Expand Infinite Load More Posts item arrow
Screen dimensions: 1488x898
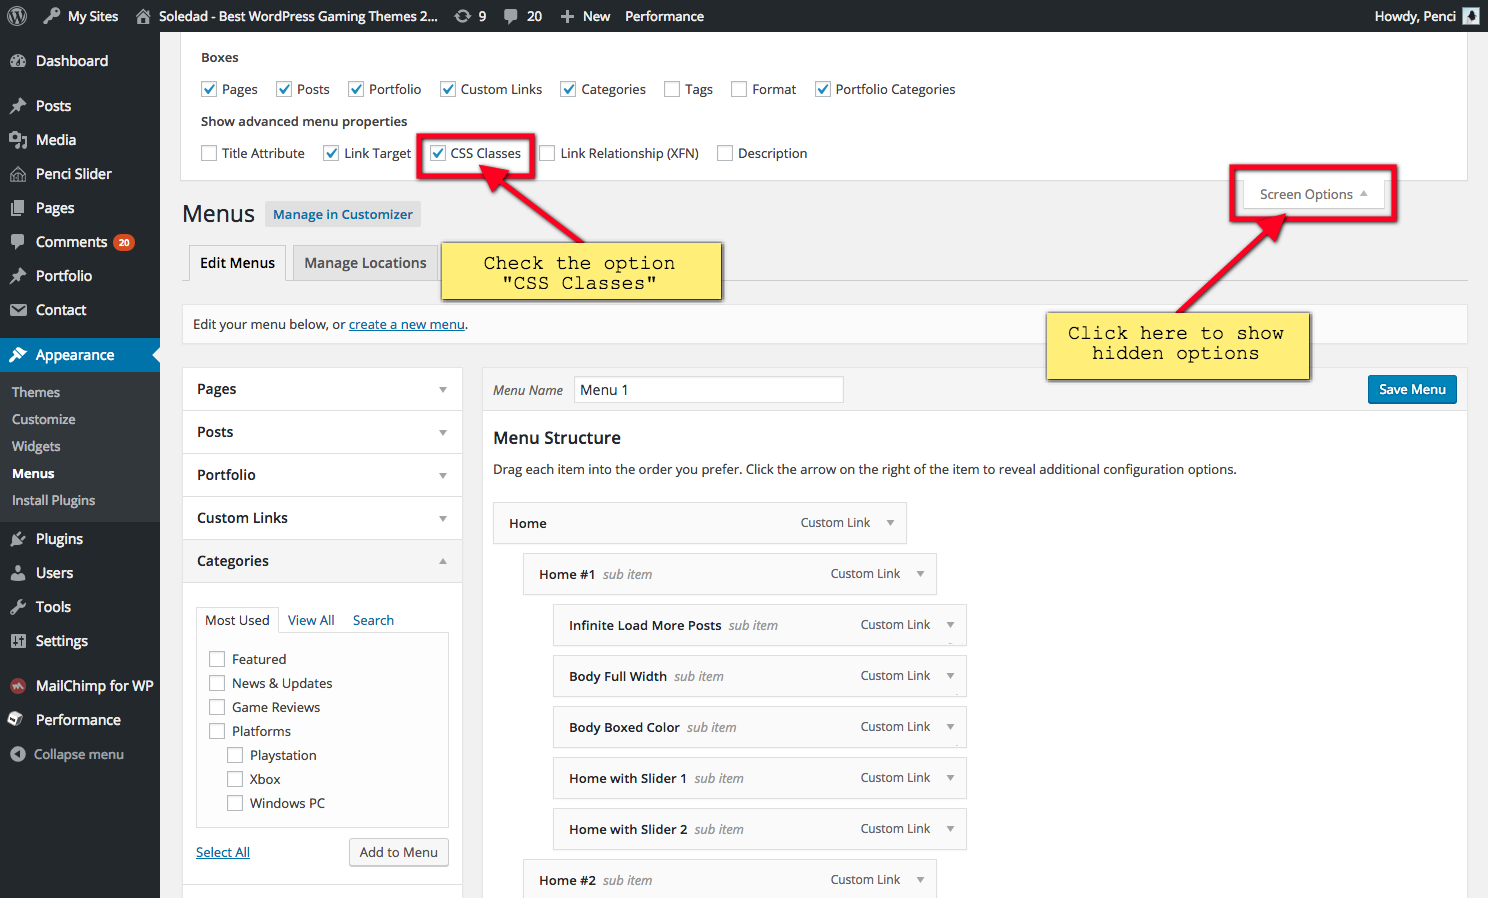click(x=950, y=625)
